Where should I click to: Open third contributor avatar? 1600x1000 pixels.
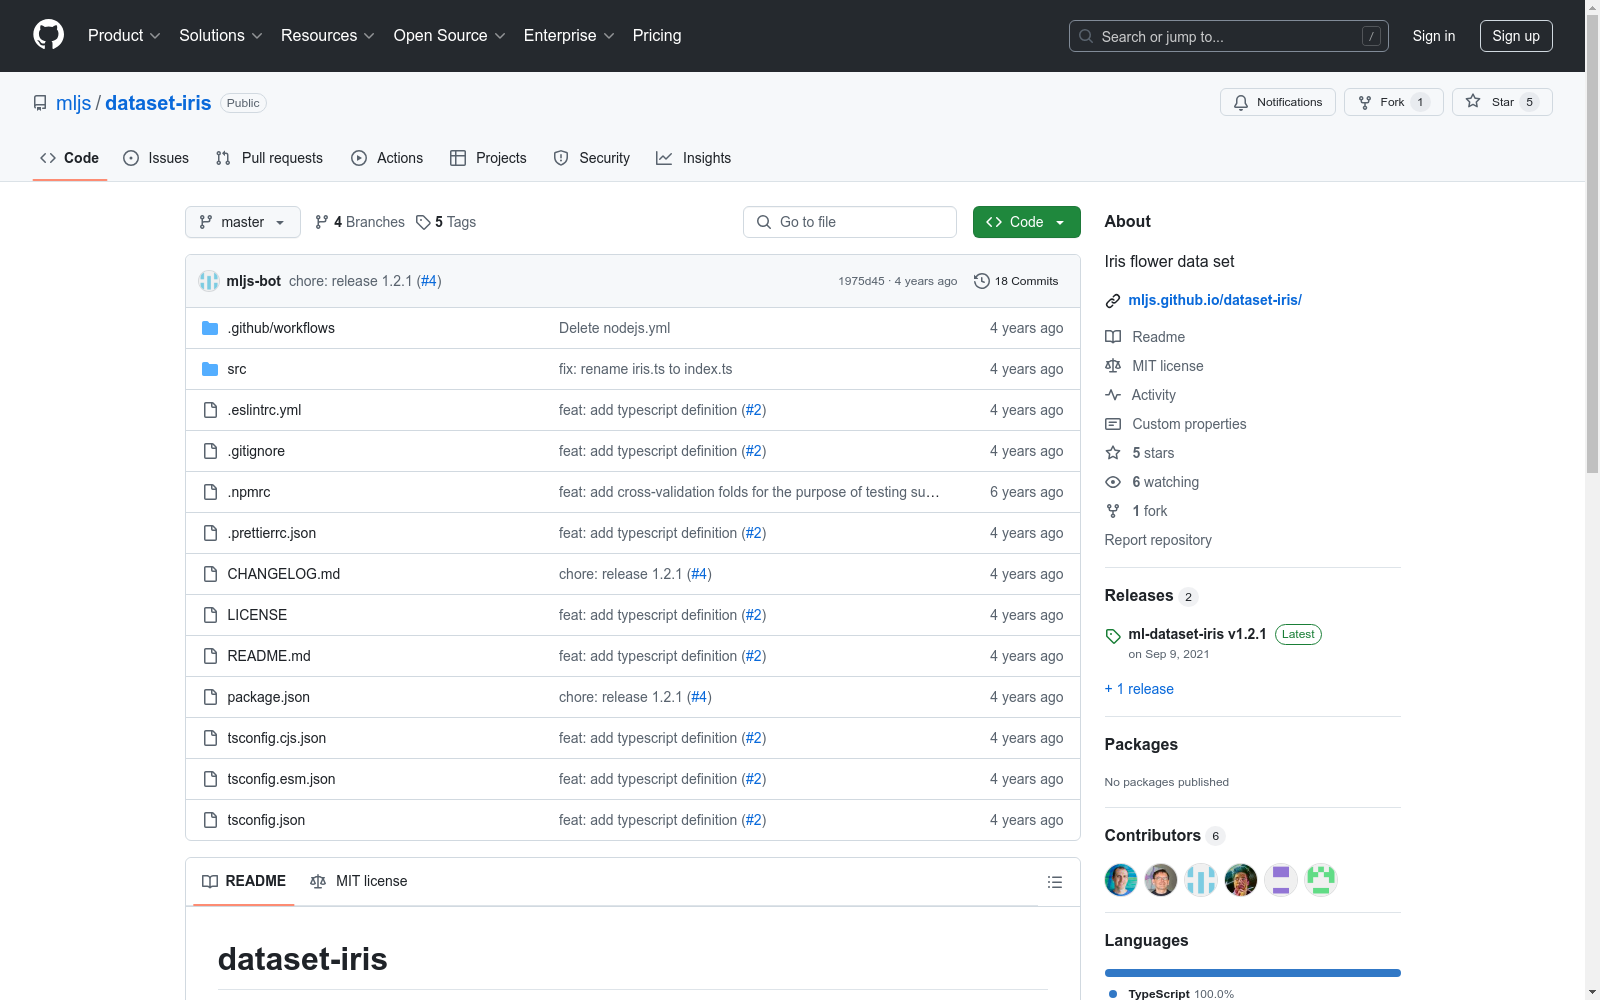tap(1201, 880)
